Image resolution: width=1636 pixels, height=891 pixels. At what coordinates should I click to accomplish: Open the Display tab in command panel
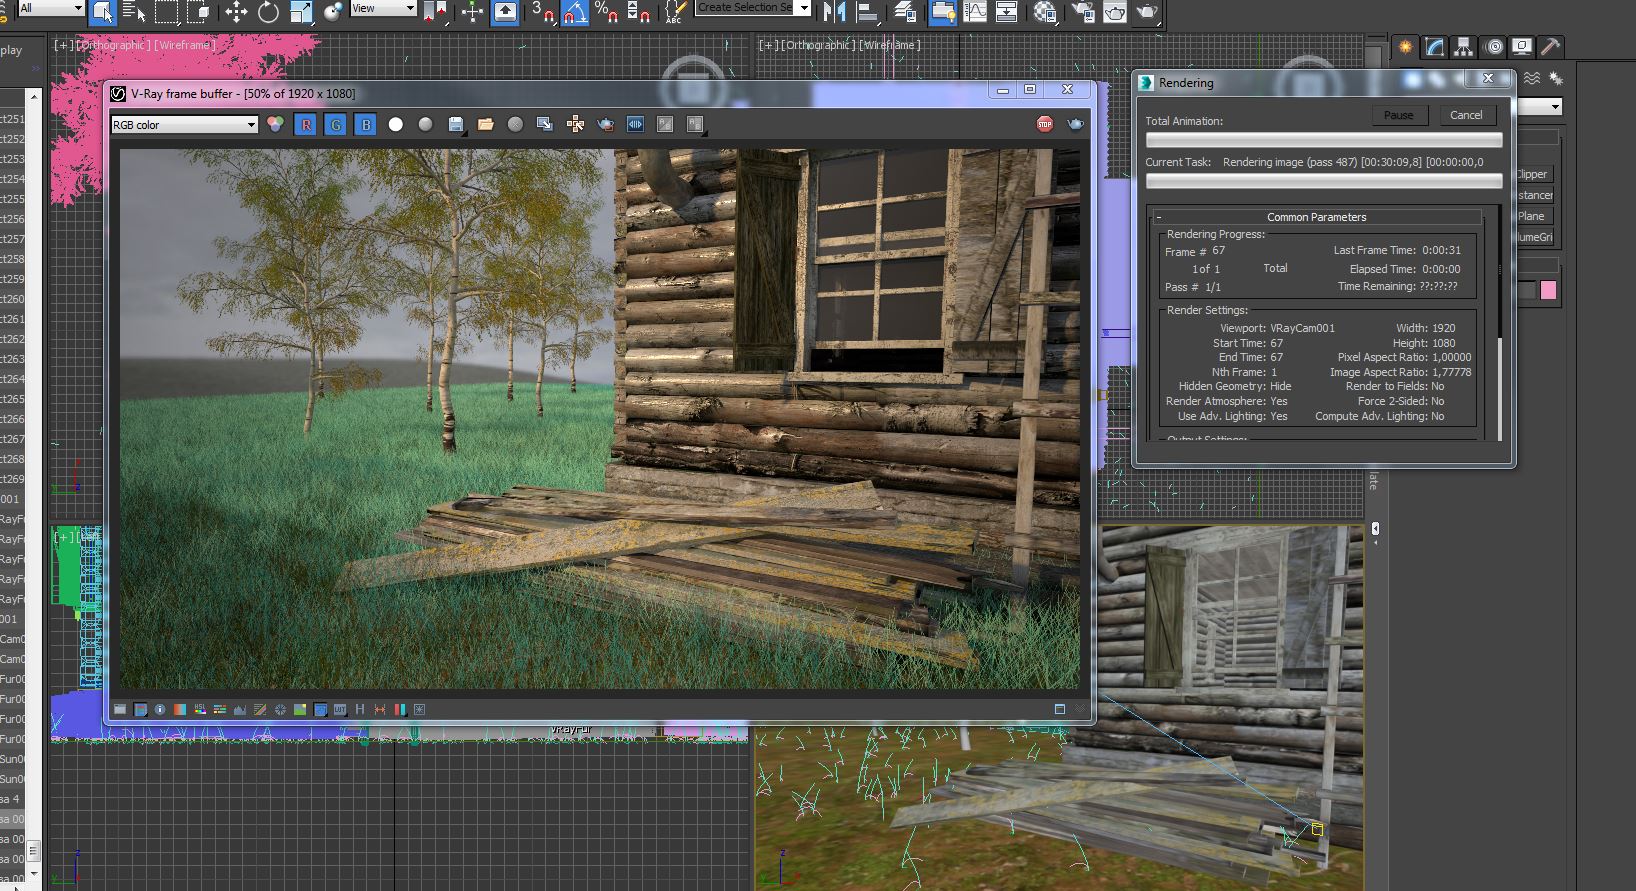(x=1522, y=46)
